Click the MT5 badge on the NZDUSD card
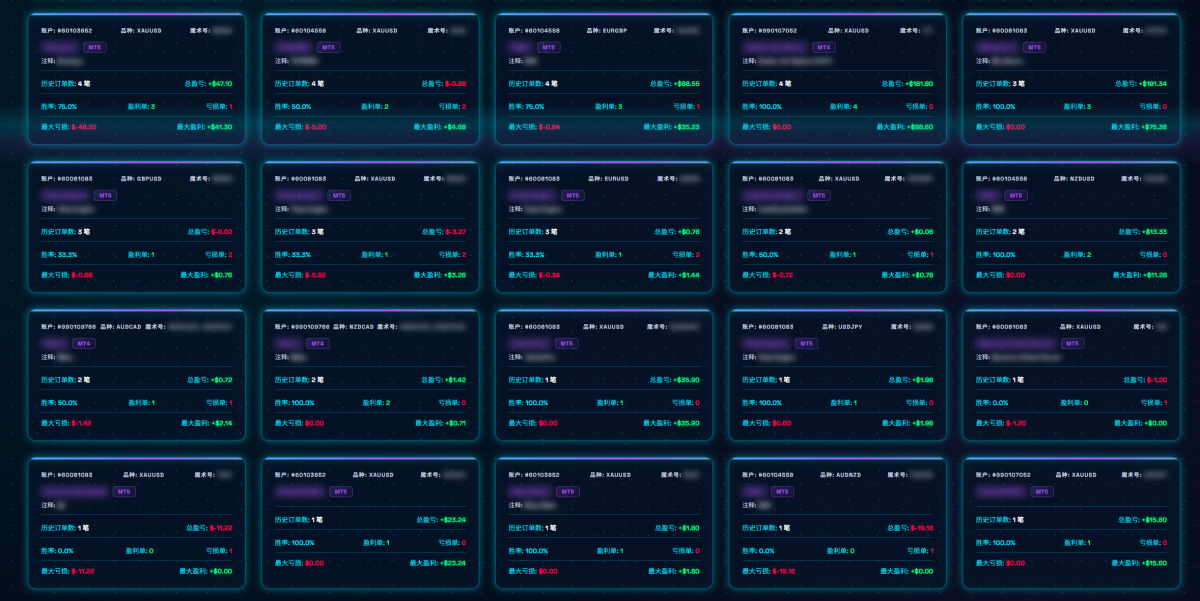 tap(1015, 195)
